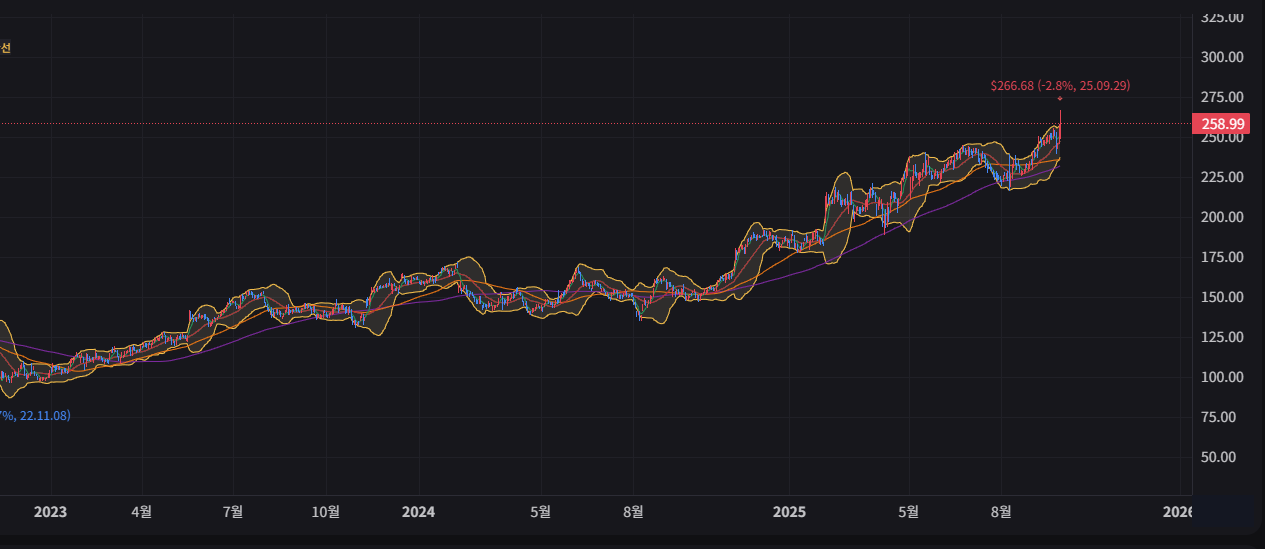Select the 4월 label on time axis
Image resolution: width=1265 pixels, height=549 pixels.
pos(142,512)
